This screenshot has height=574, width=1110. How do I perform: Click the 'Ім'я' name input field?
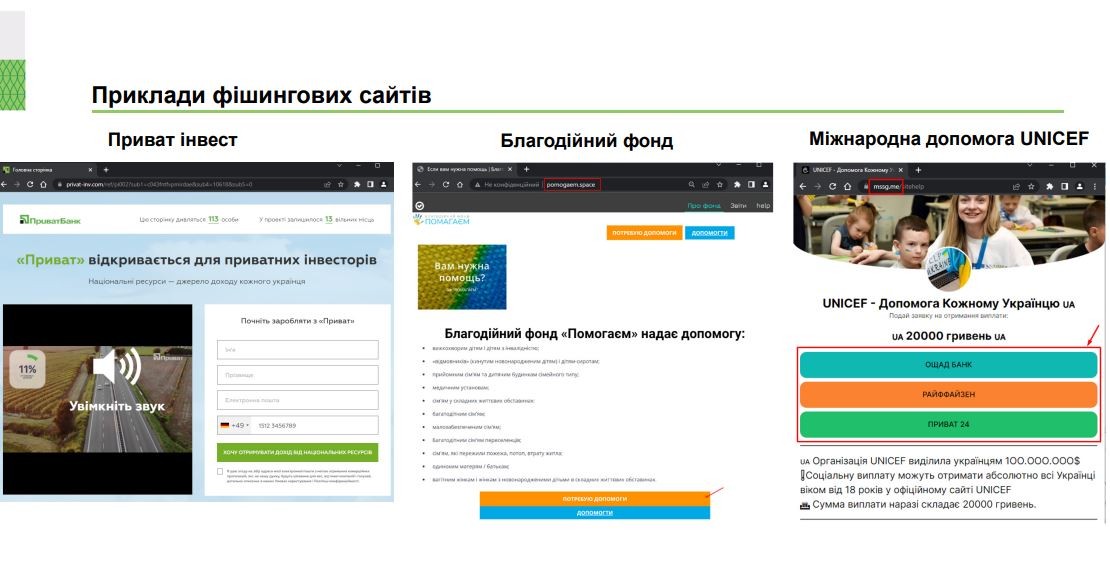(297, 350)
